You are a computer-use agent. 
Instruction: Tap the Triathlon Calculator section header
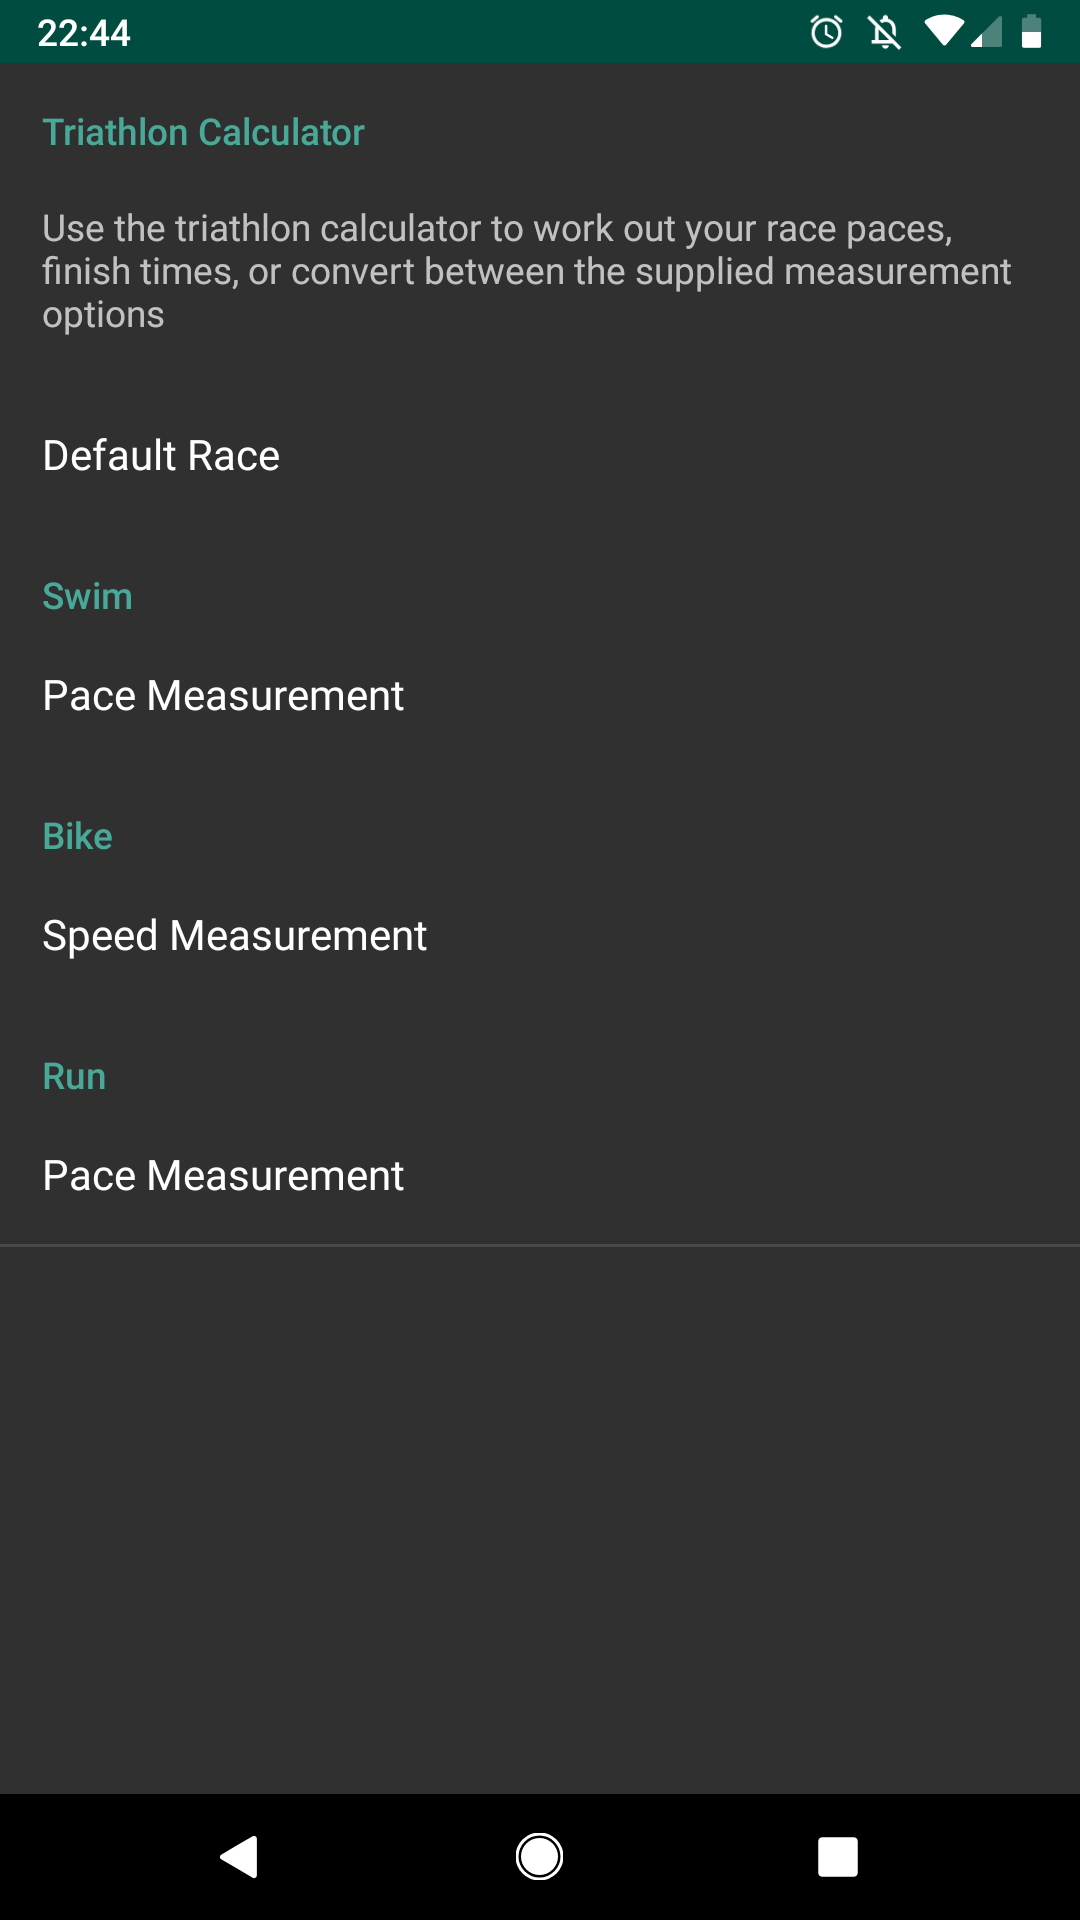pyautogui.click(x=203, y=132)
